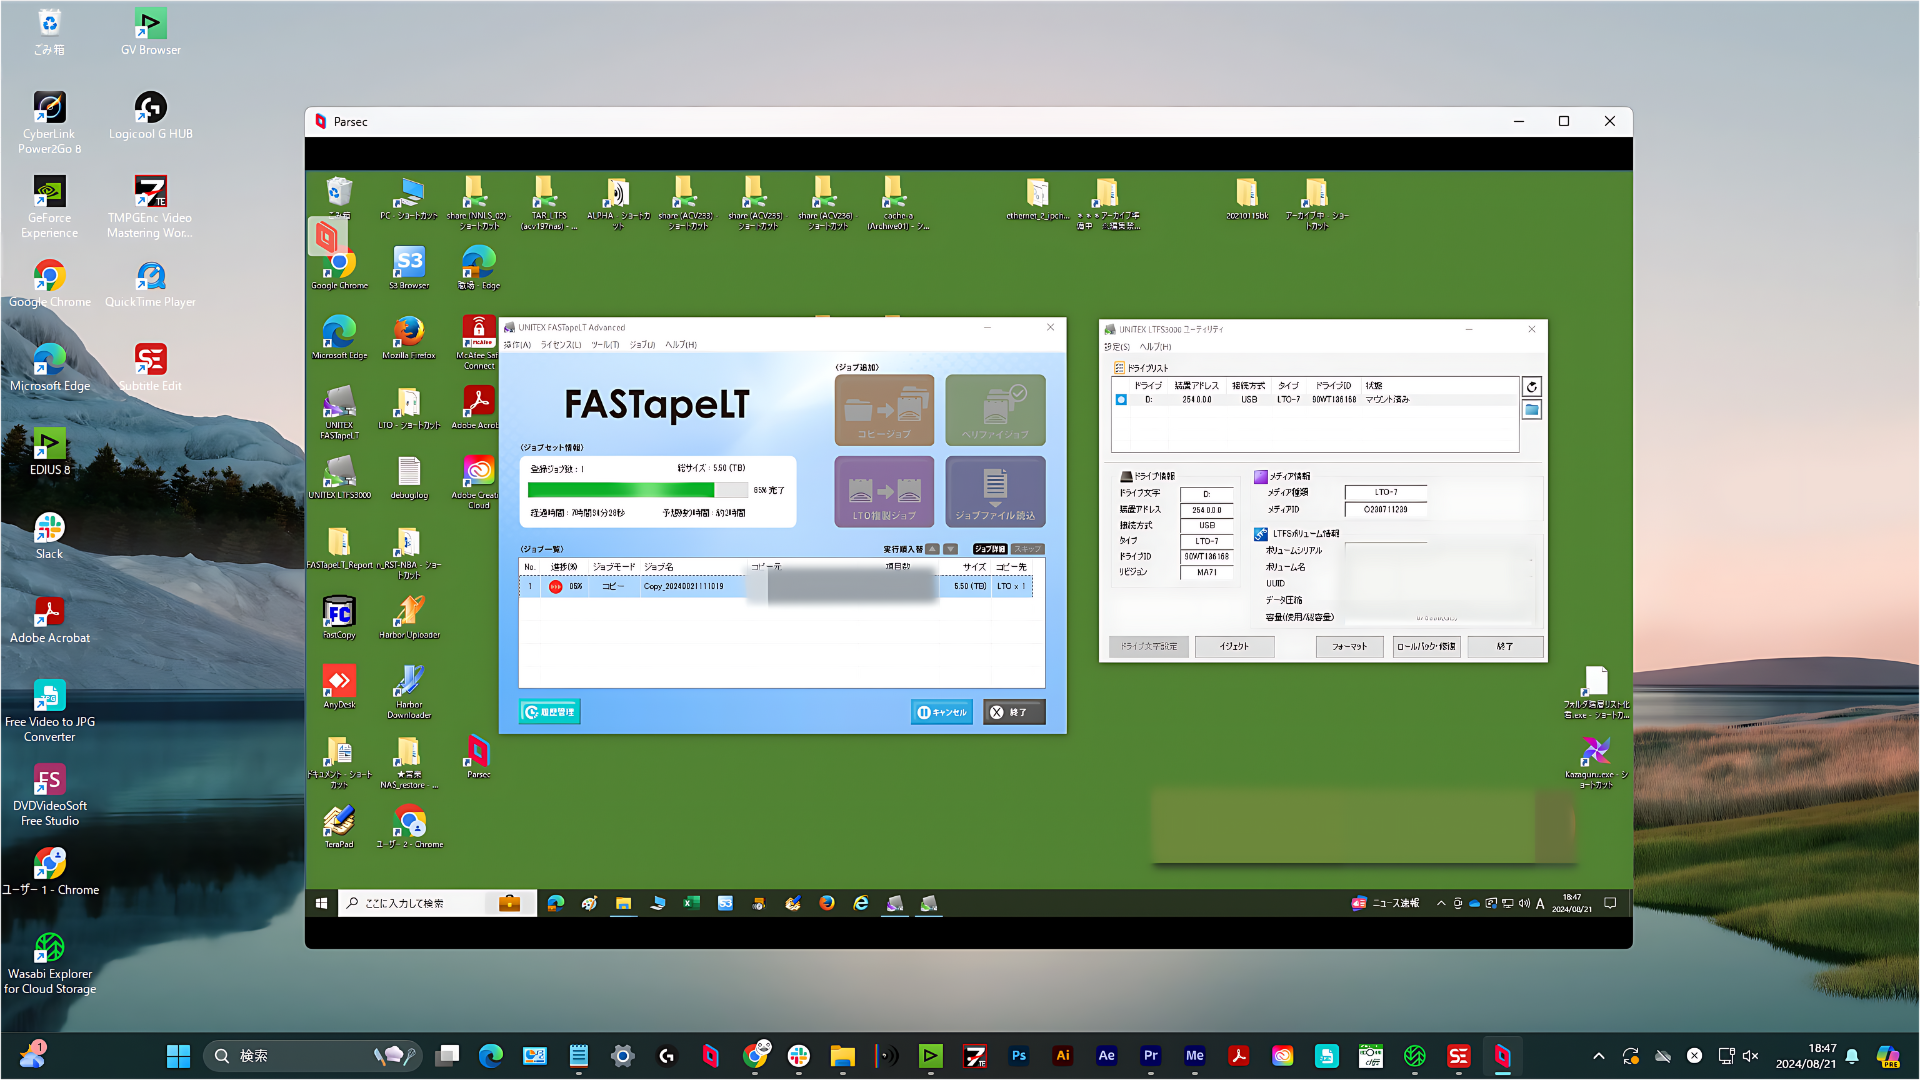The width and height of the screenshot is (1920, 1080).
Task: Click the キャンセル cancel button
Action: click(x=942, y=712)
